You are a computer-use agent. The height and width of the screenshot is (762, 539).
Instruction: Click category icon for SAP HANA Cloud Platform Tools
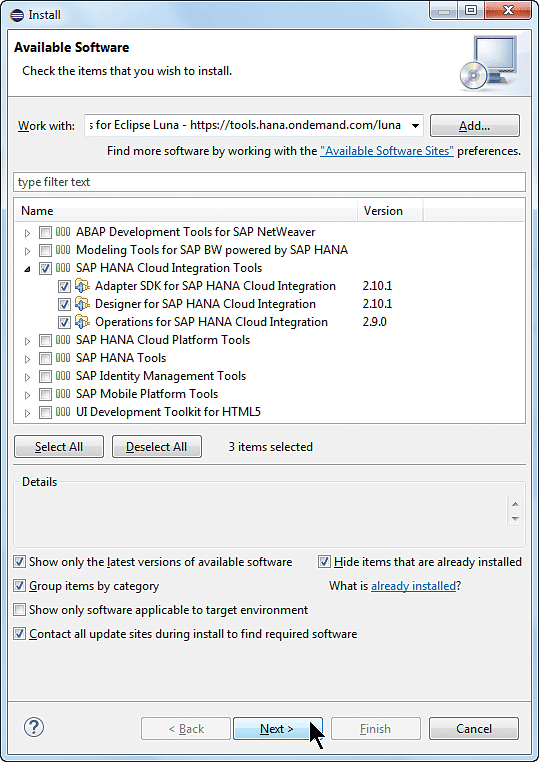(63, 340)
